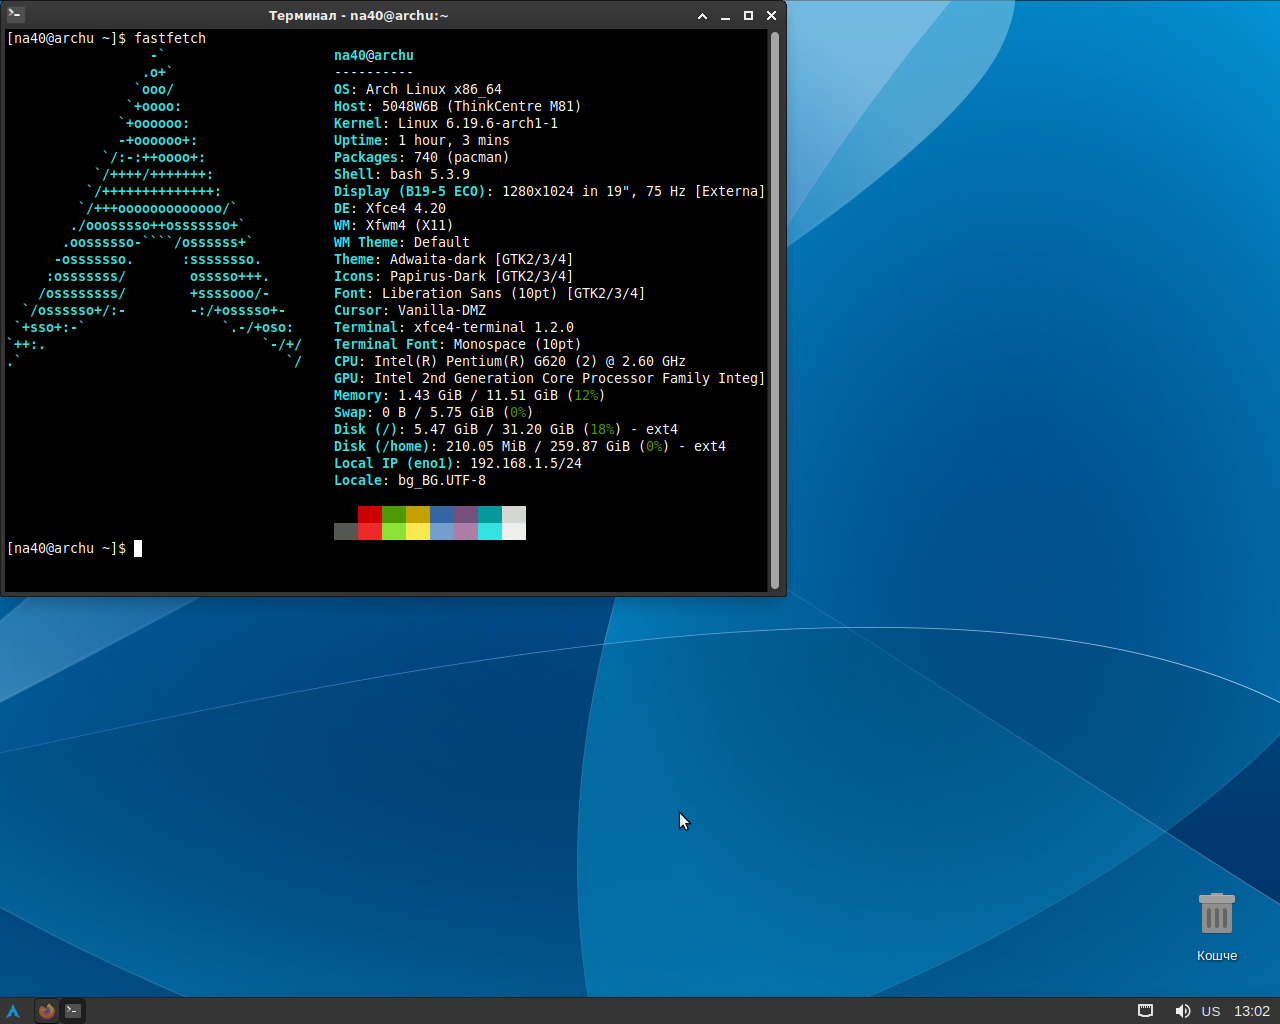Open the Arch Linux applications menu
The image size is (1280, 1024).
pyautogui.click(x=13, y=1011)
